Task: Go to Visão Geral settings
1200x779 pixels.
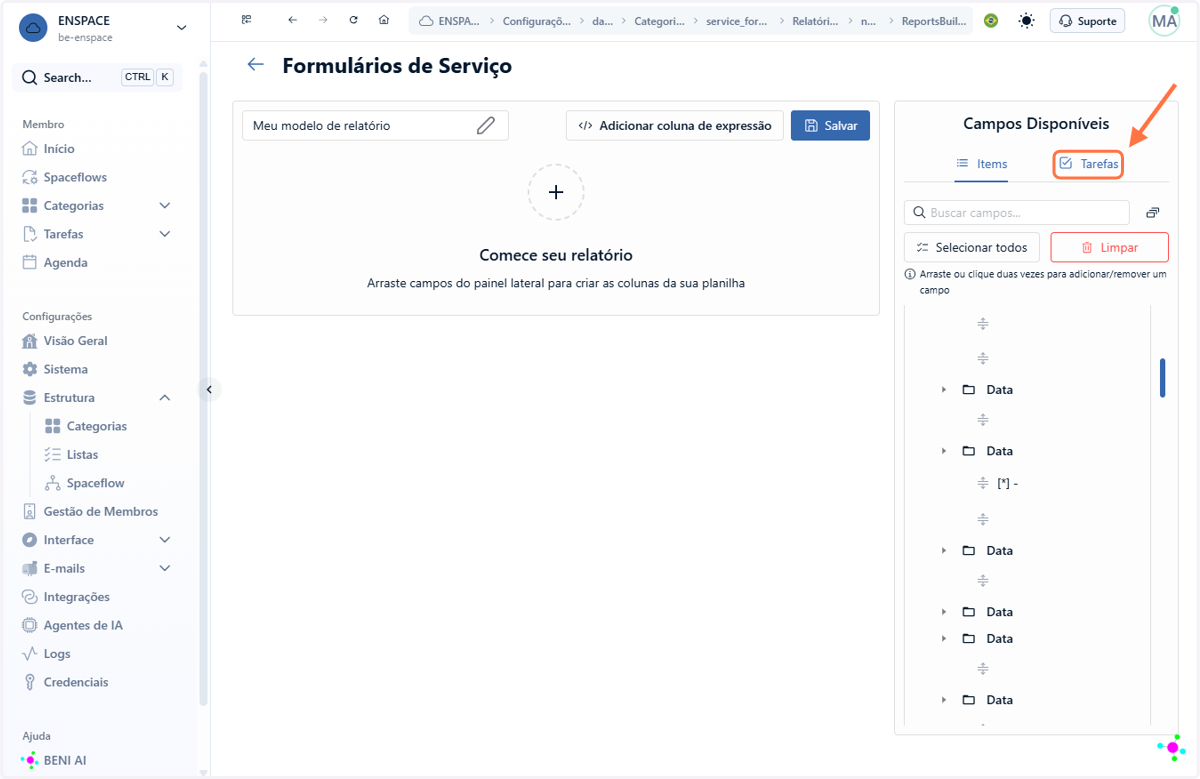Action: click(x=75, y=341)
